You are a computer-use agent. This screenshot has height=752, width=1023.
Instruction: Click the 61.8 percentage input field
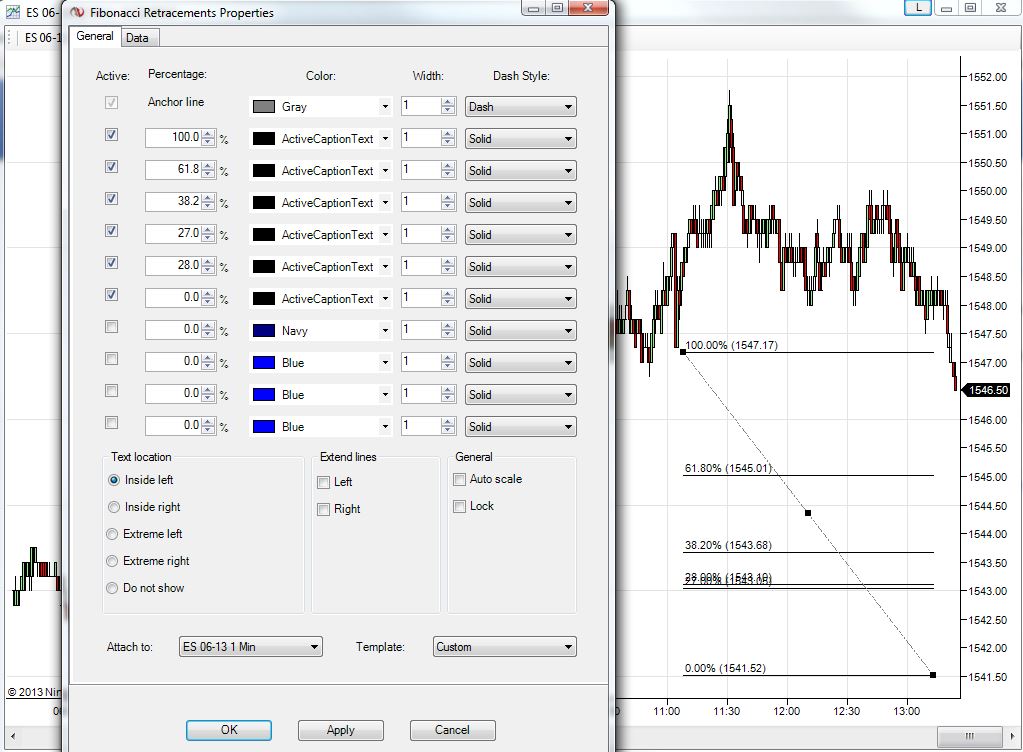click(174, 170)
